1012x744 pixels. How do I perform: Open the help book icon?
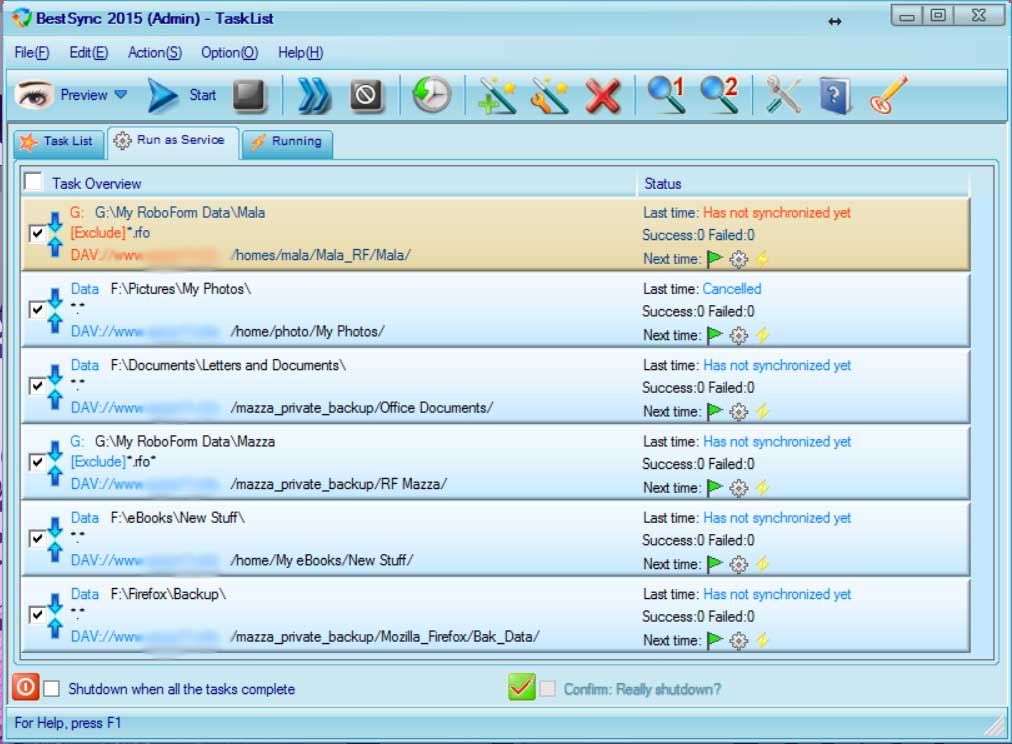coord(835,96)
